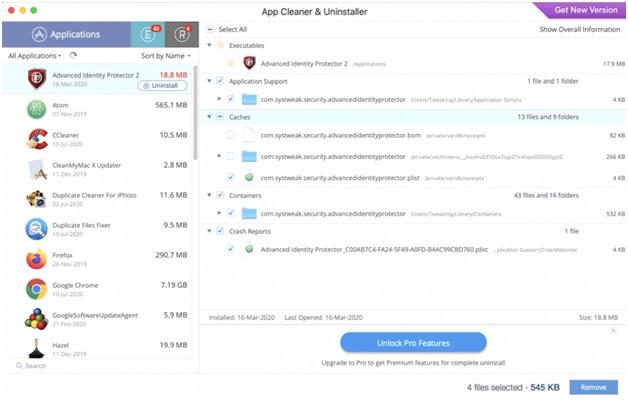The height and width of the screenshot is (403, 628).
Task: Uncheck the Containers category checkbox
Action: coord(220,195)
